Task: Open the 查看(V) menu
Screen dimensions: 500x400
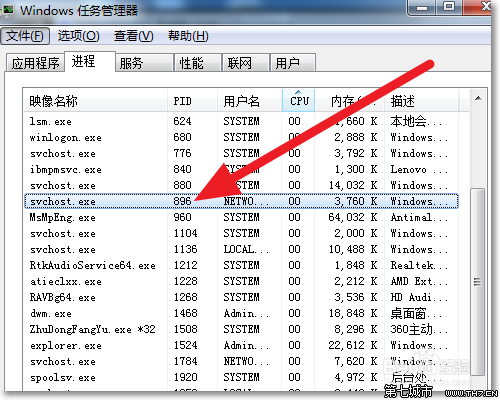Action: click(x=134, y=36)
